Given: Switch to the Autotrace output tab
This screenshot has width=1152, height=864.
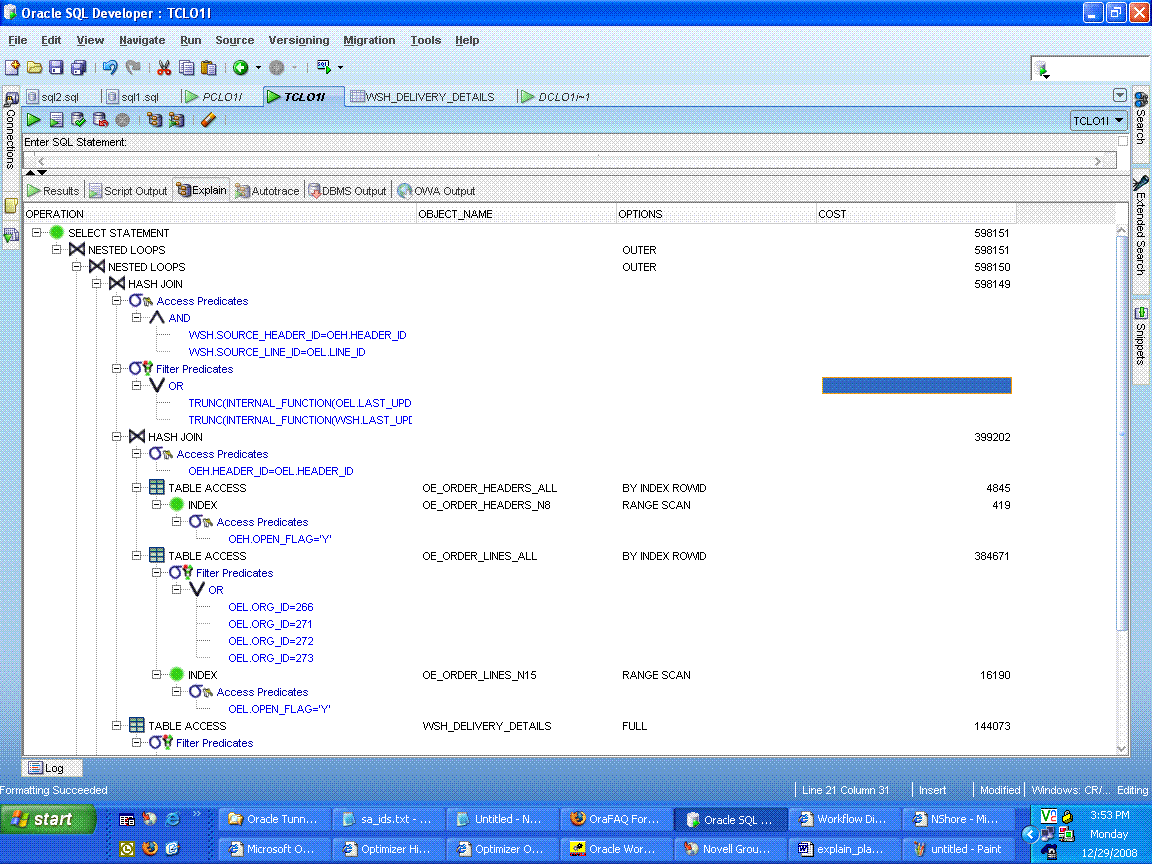Looking at the screenshot, I should 267,191.
